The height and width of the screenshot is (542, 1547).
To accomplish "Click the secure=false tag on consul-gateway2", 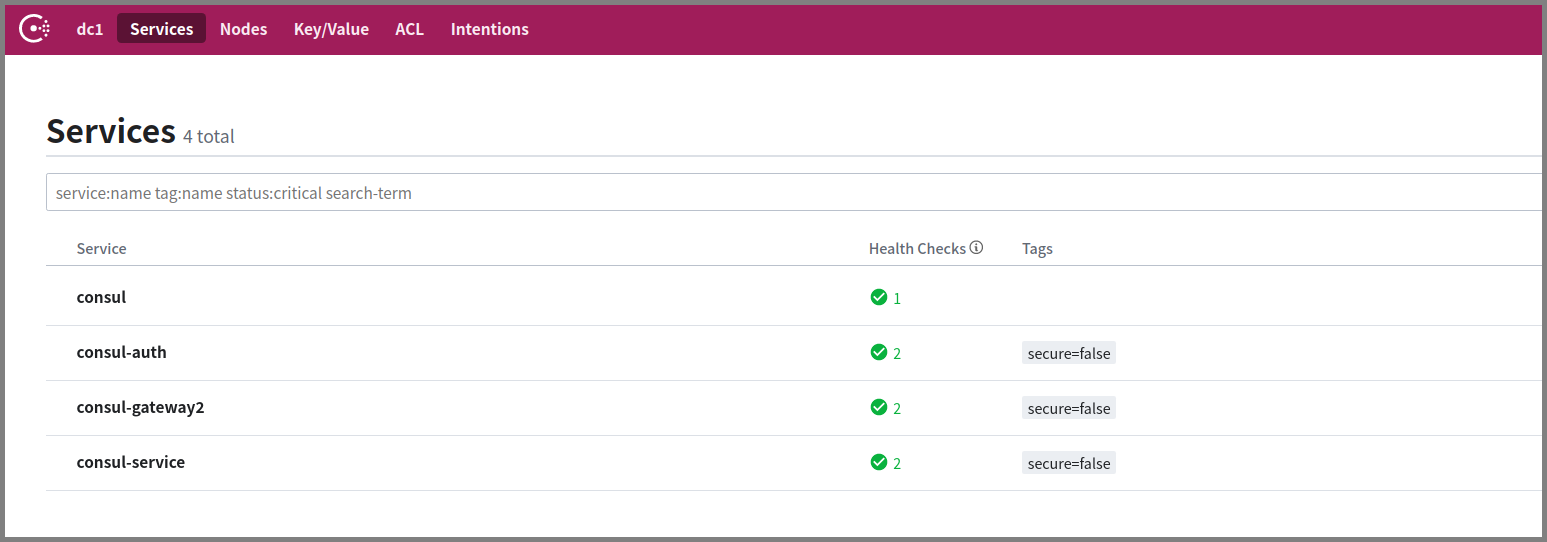I will coord(1069,408).
